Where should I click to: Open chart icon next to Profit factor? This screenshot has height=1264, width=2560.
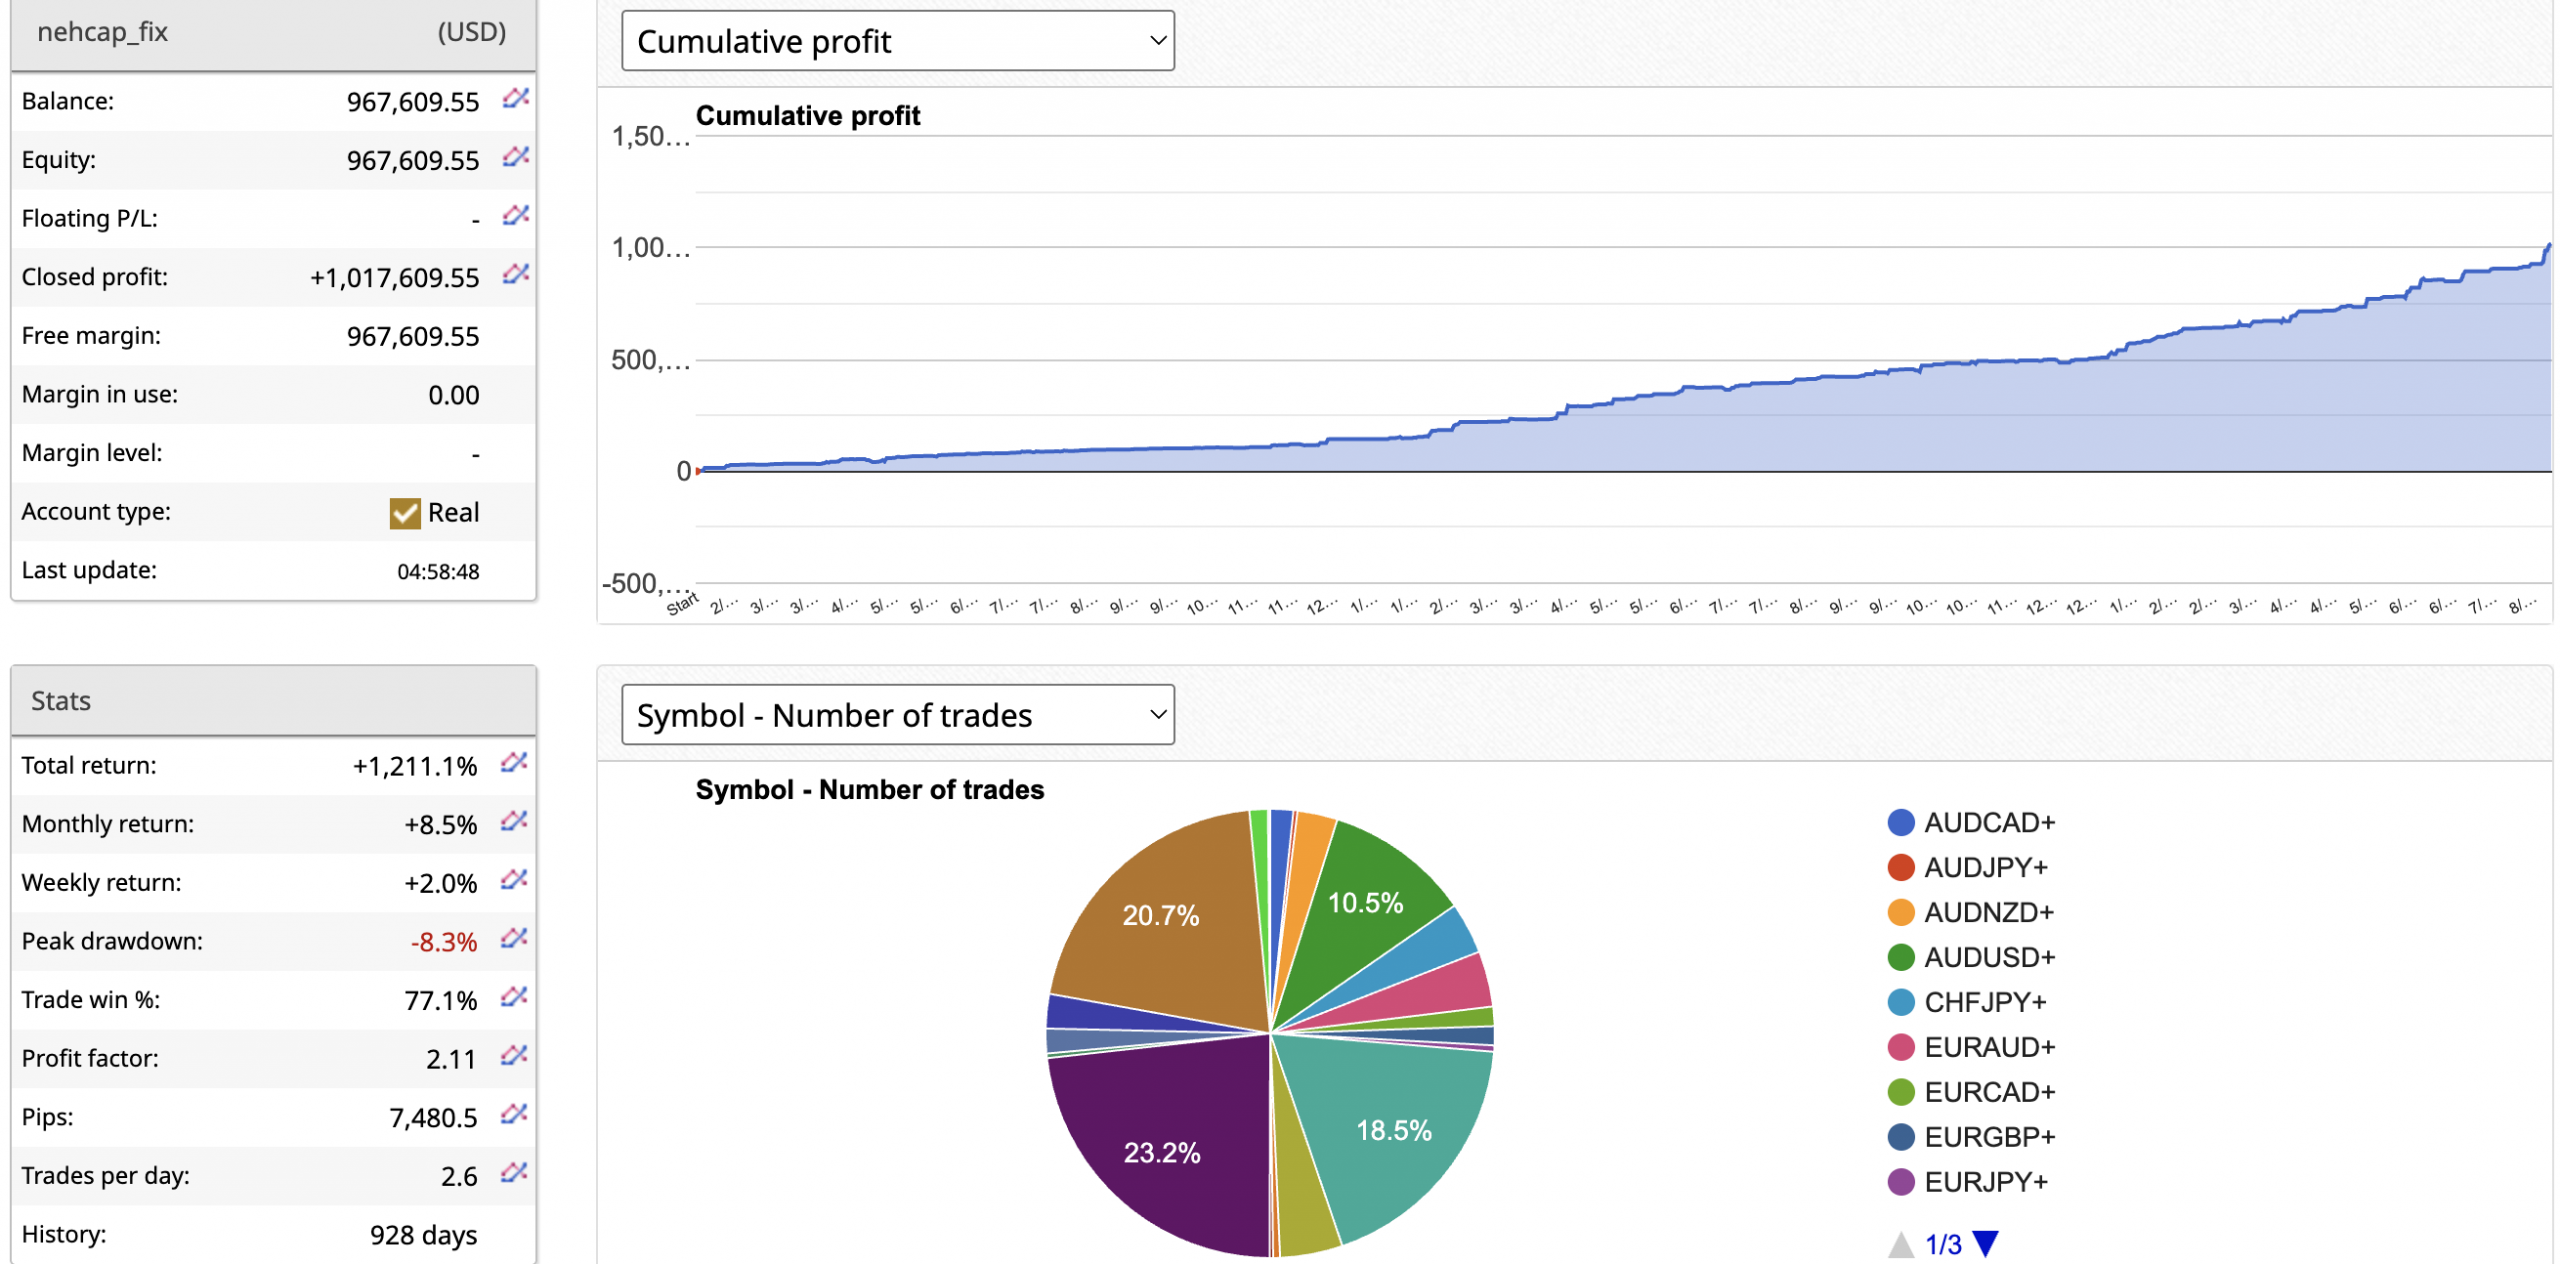513,1056
